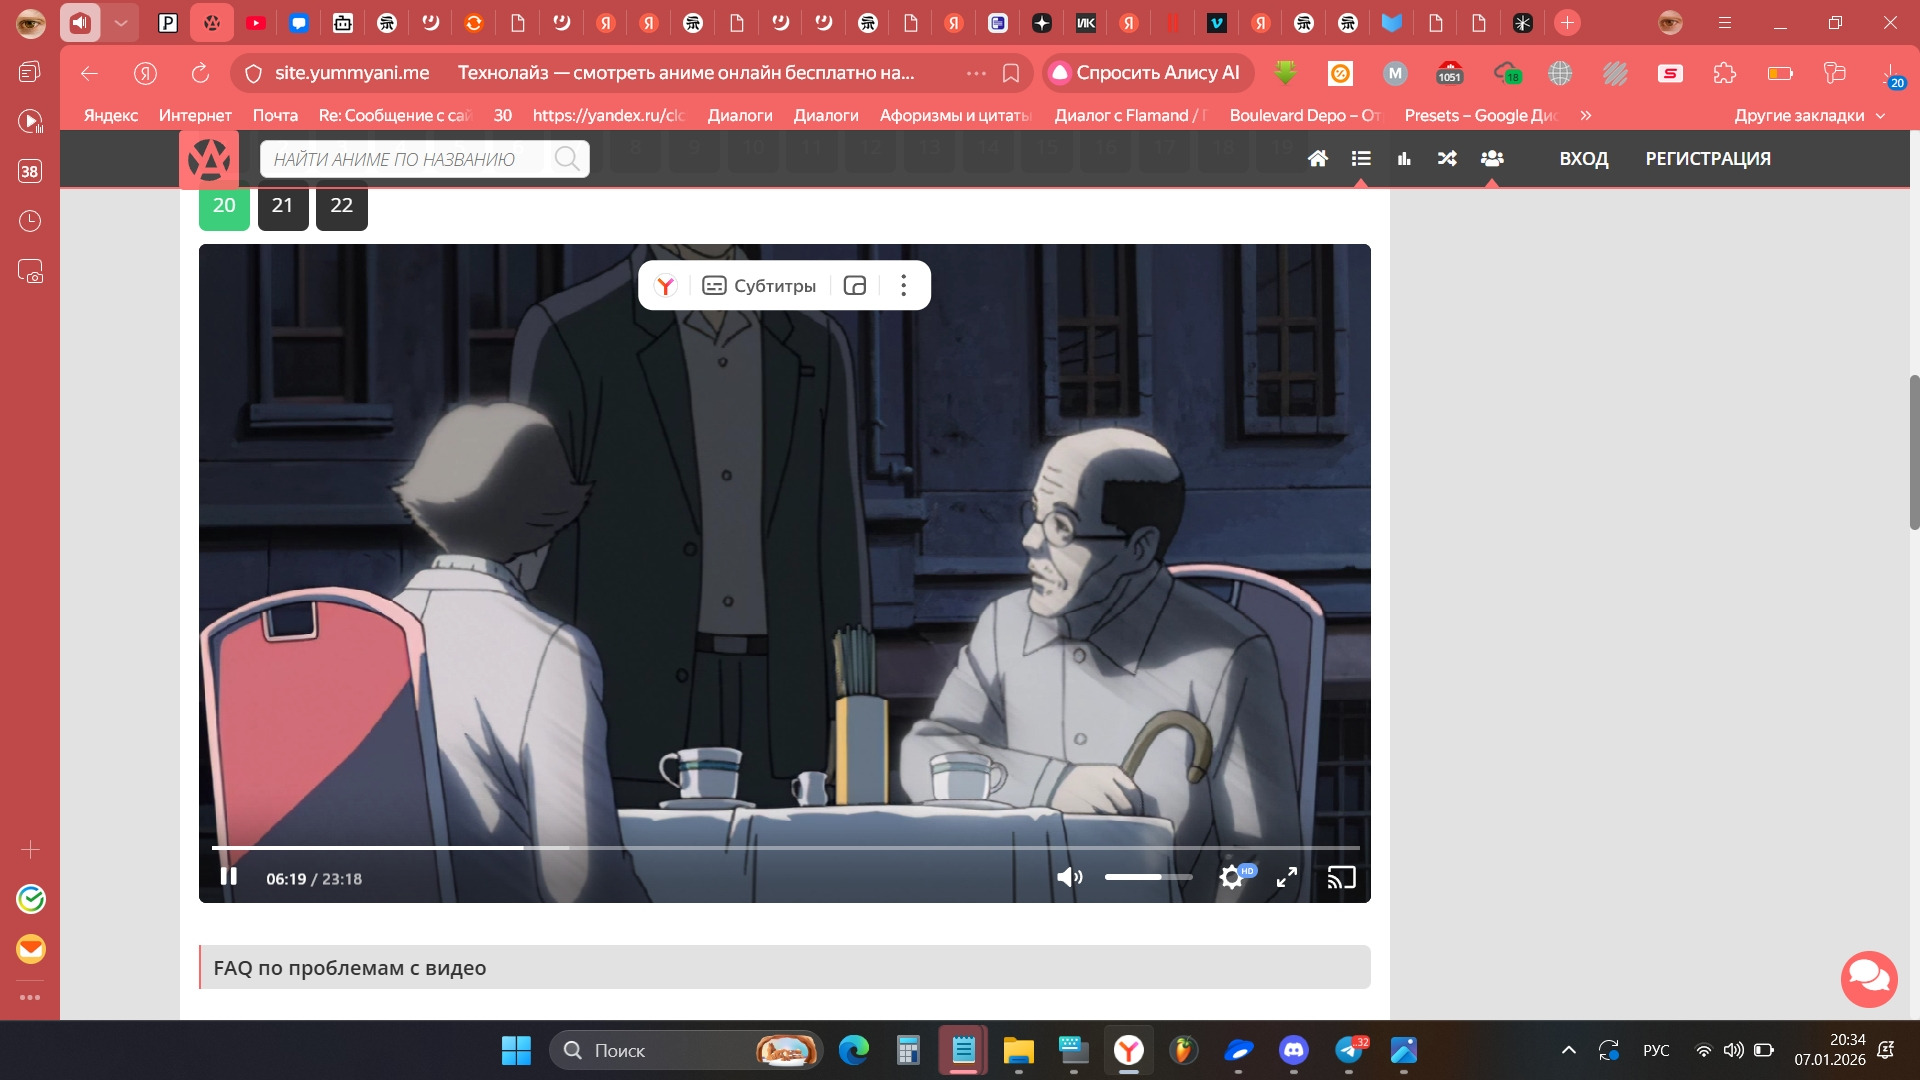1920x1080 pixels.
Task: Open video overlay three-dot menu
Action: 903,286
